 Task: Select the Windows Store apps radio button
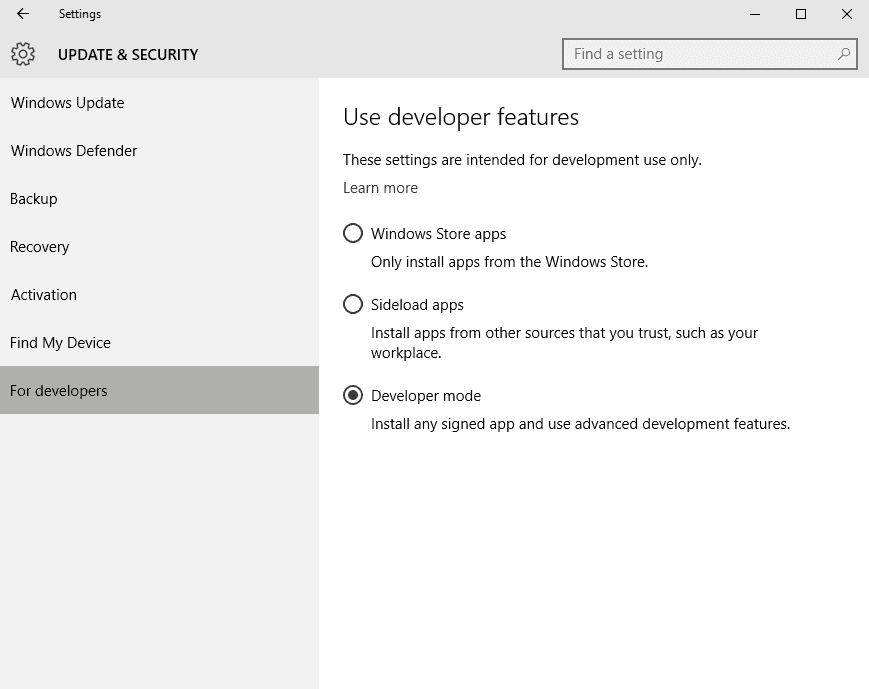coord(353,234)
